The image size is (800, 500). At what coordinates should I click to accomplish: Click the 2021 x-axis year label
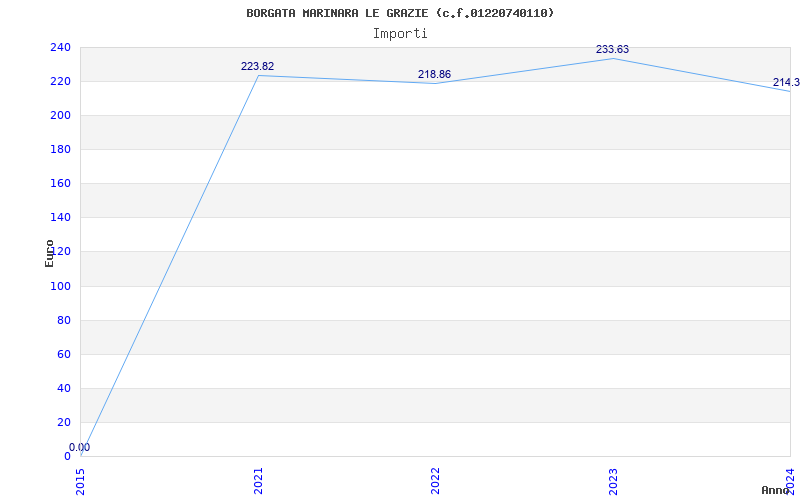[x=258, y=481]
